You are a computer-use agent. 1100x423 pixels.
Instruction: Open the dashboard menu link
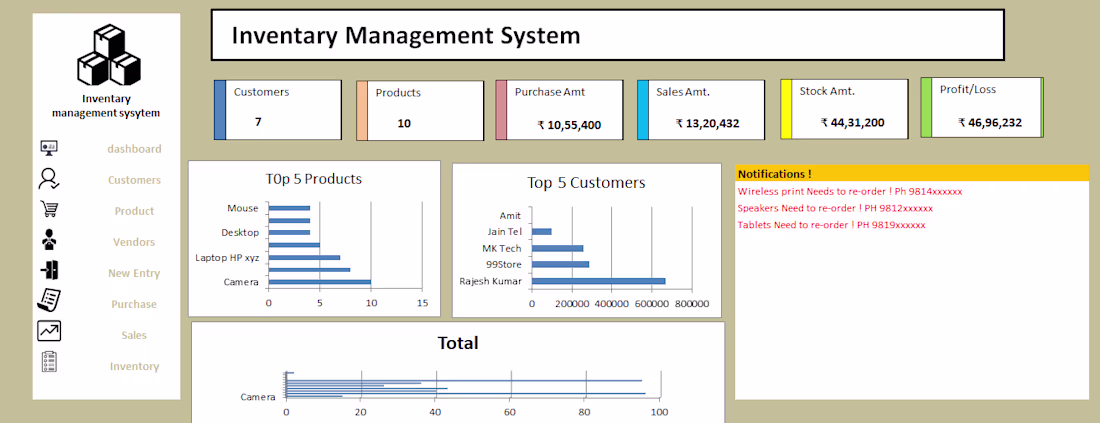coord(134,149)
